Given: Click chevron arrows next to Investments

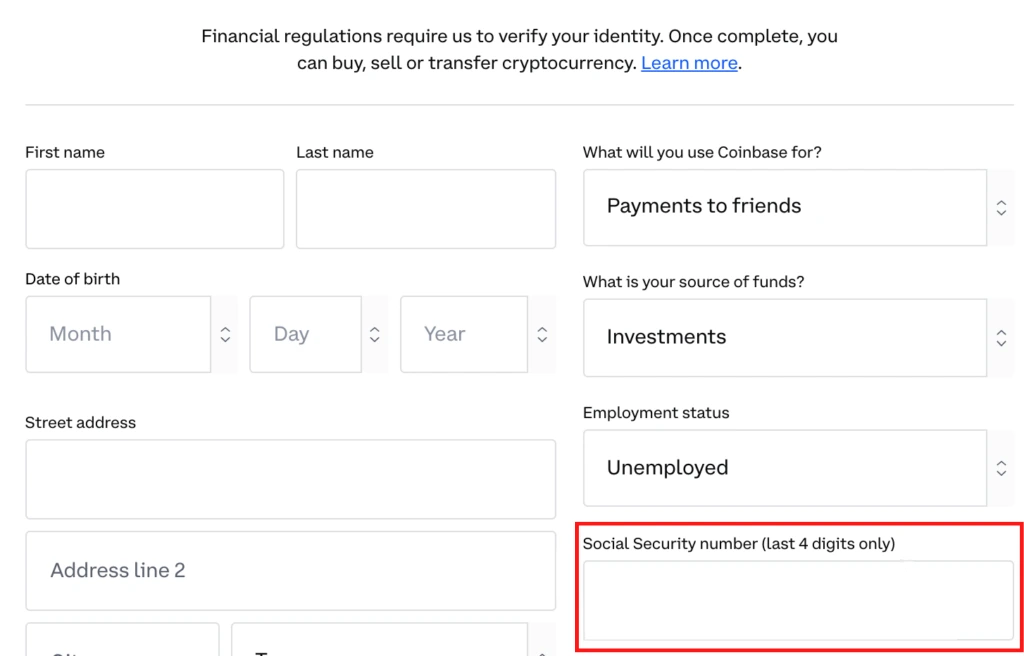Looking at the screenshot, I should coord(1001,338).
